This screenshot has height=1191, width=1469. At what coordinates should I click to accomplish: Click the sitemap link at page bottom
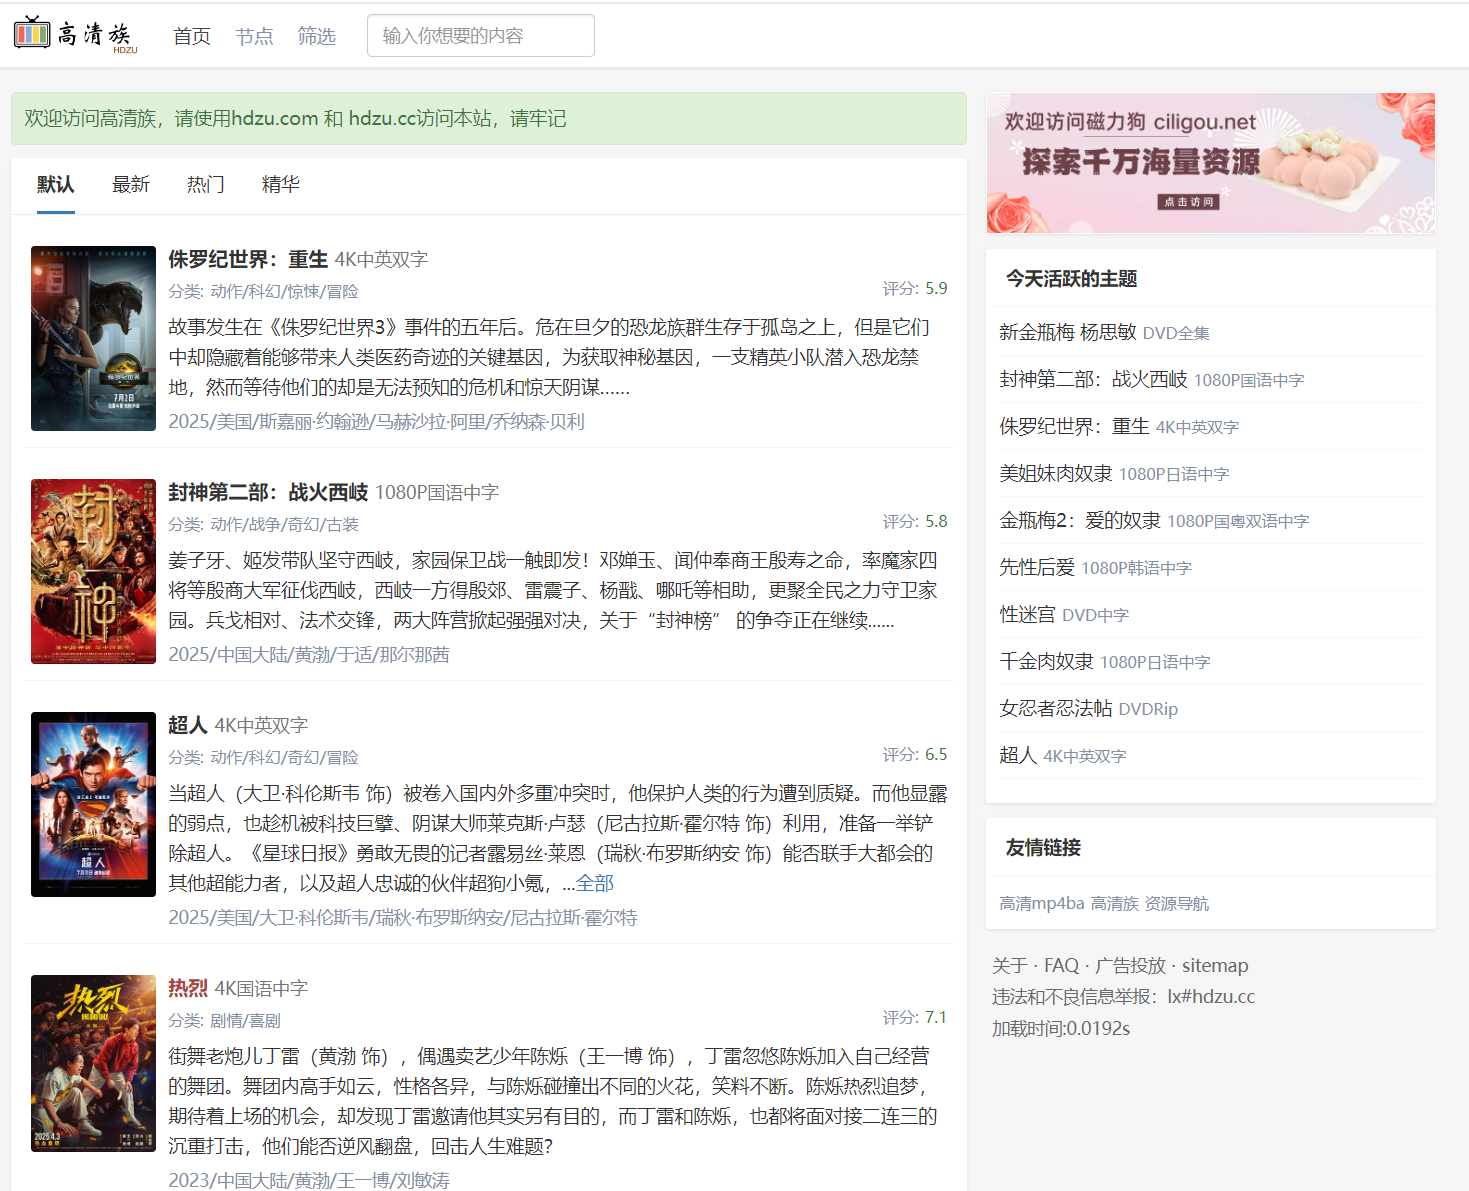click(1214, 965)
